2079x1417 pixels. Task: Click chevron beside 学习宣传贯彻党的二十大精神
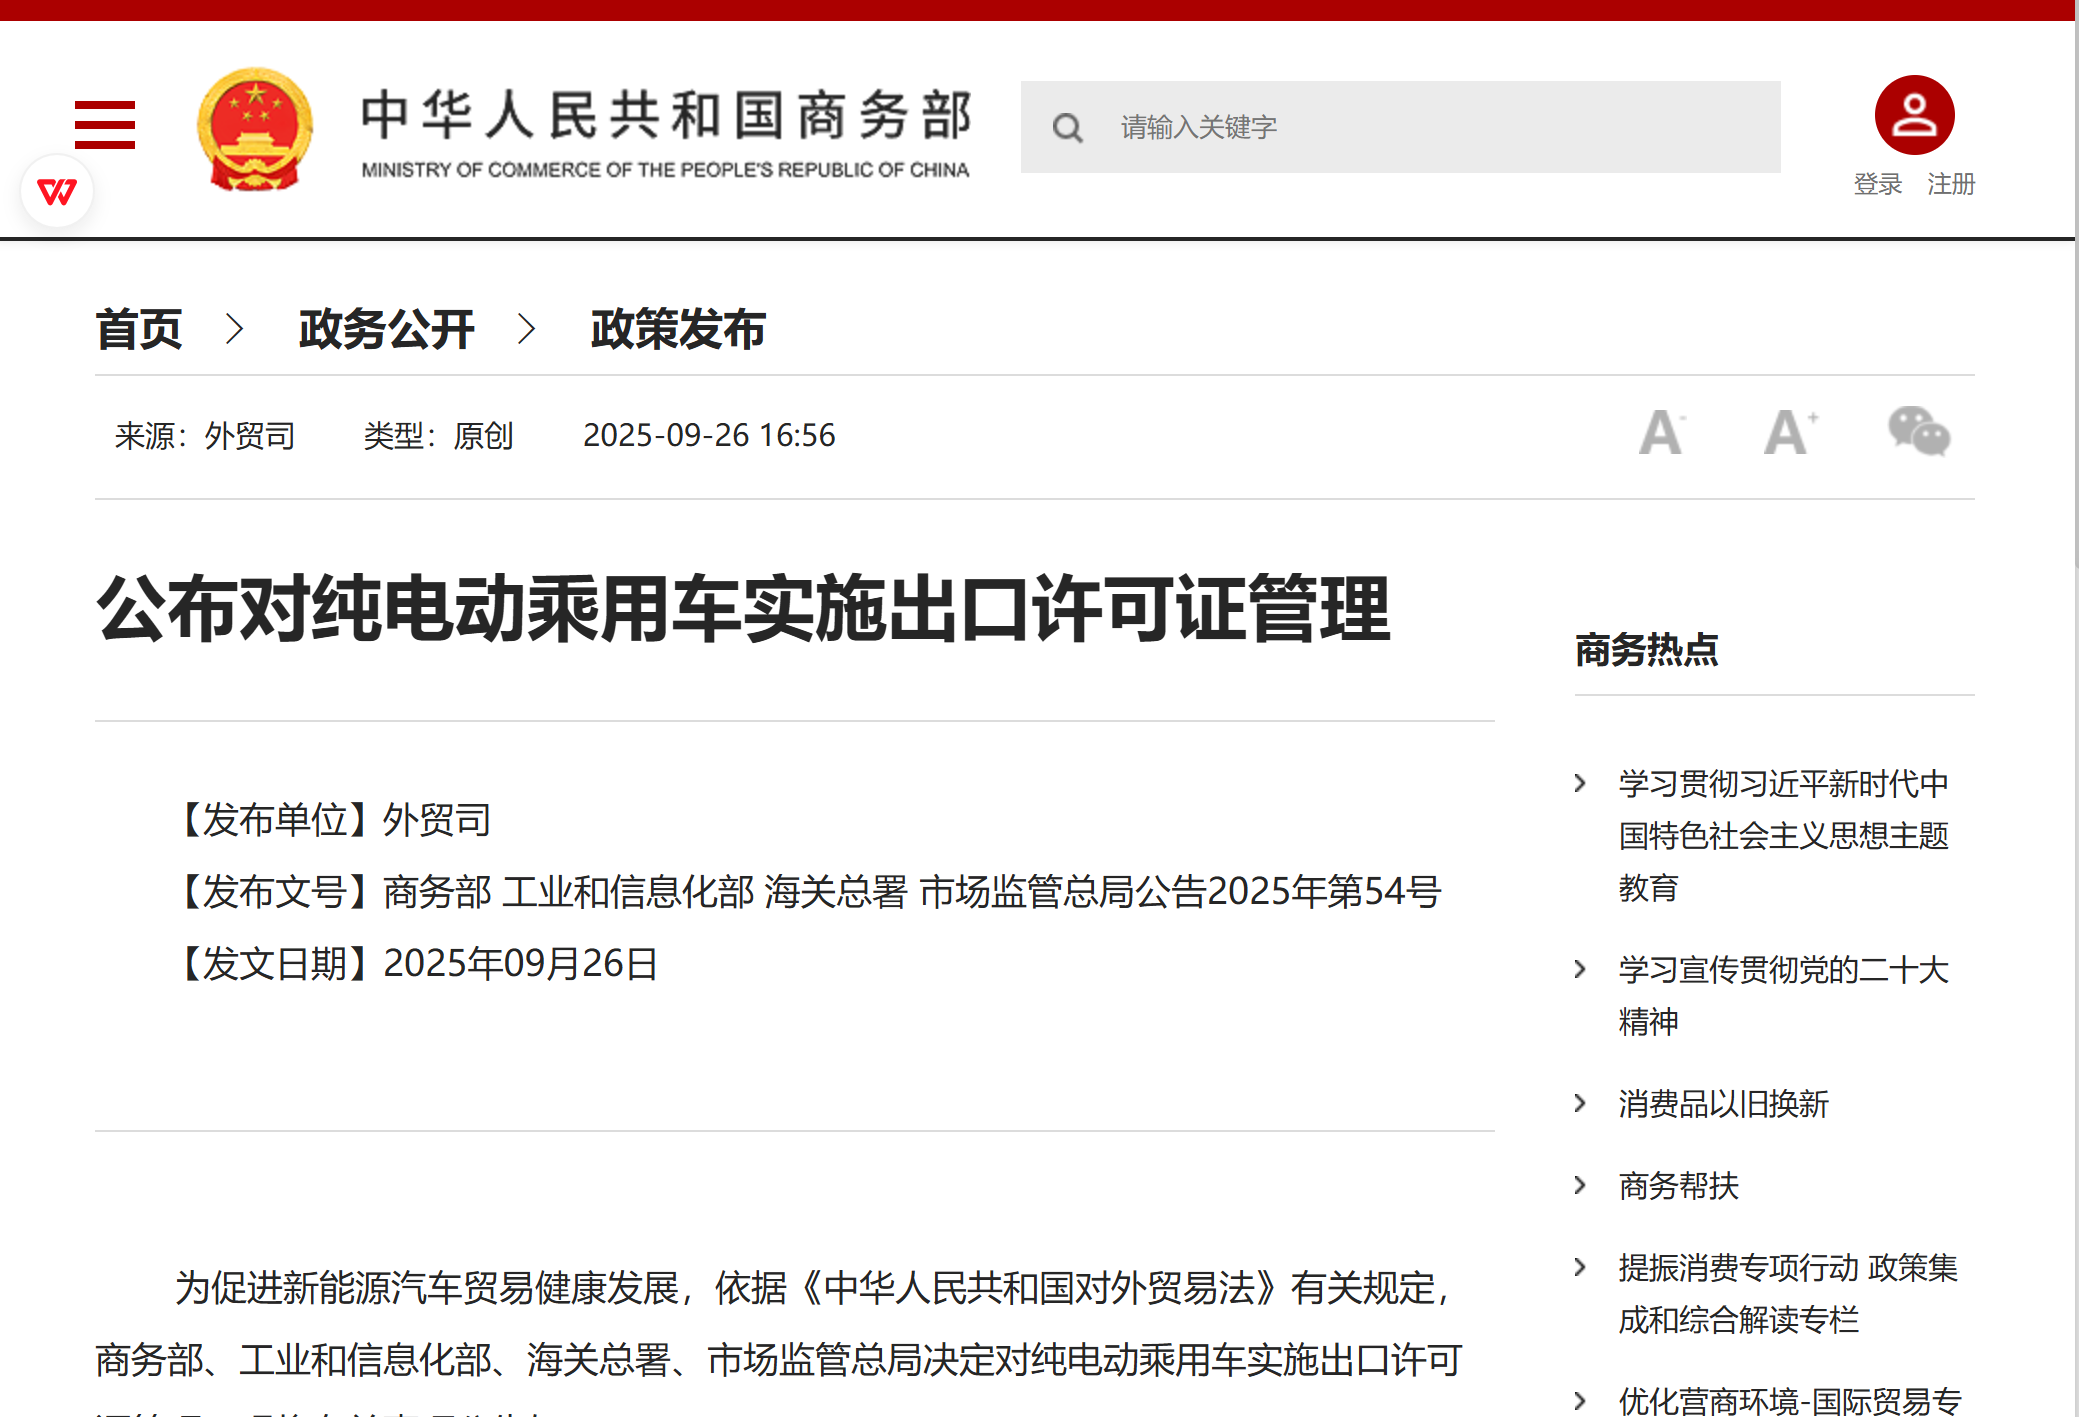point(1580,969)
